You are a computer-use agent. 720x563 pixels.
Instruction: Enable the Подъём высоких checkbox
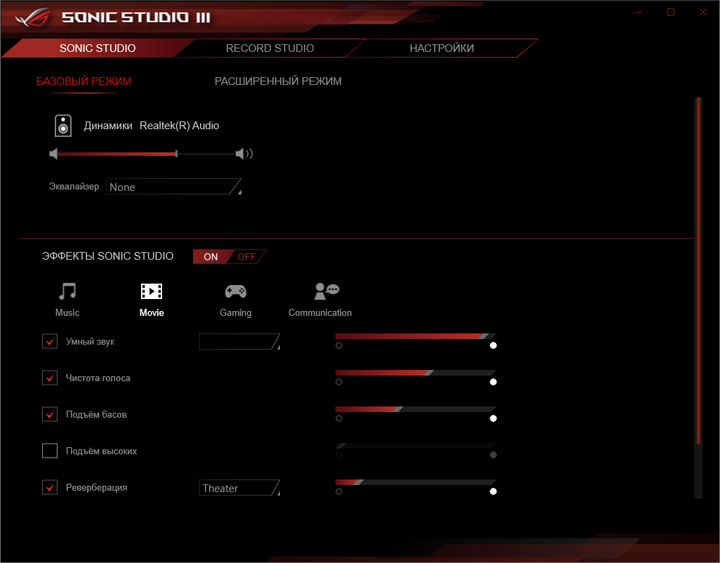coord(50,451)
